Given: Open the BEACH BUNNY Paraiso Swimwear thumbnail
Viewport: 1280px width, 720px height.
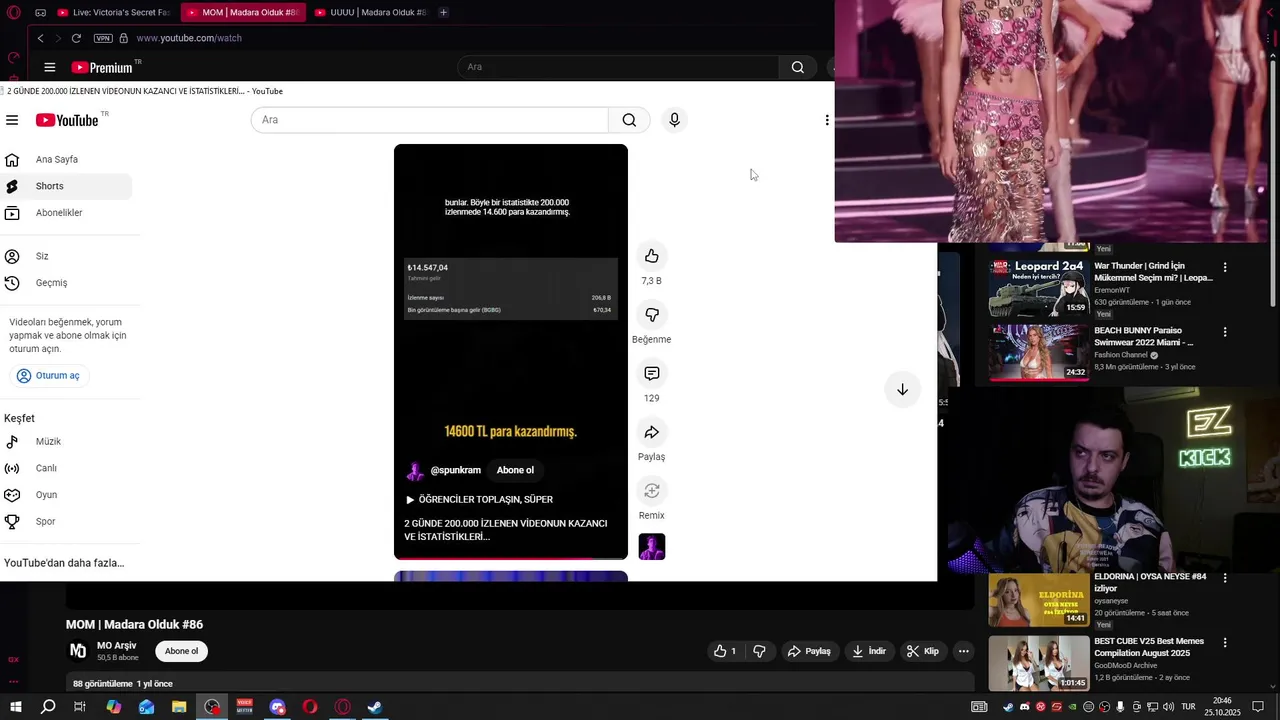Looking at the screenshot, I should tap(1039, 352).
